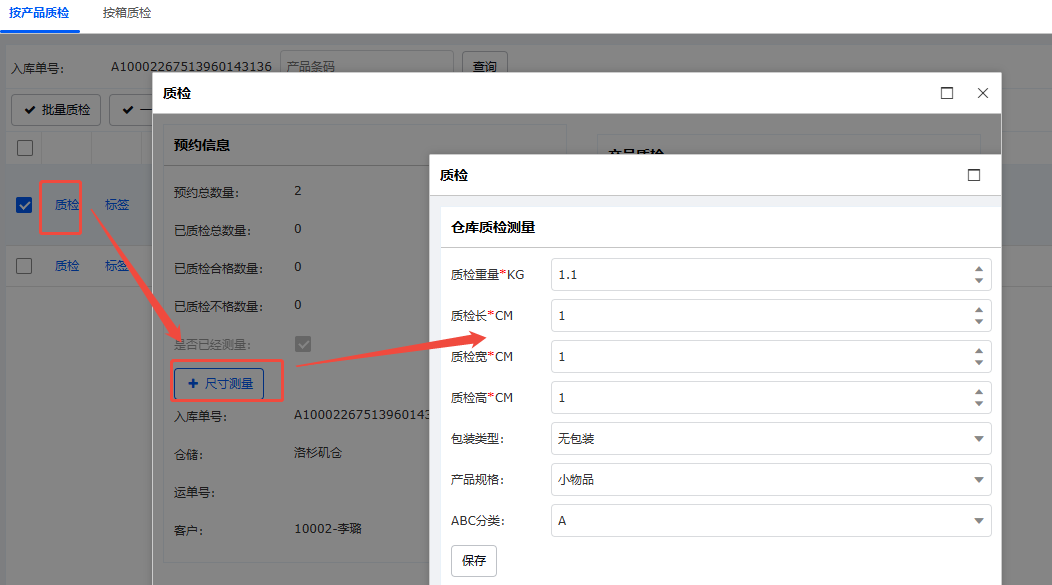Increase 质检重量 value with up arrow

[x=978, y=268]
